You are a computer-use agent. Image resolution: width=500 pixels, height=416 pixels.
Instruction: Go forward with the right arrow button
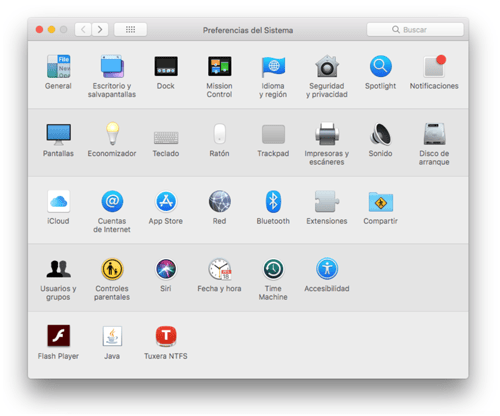click(100, 30)
